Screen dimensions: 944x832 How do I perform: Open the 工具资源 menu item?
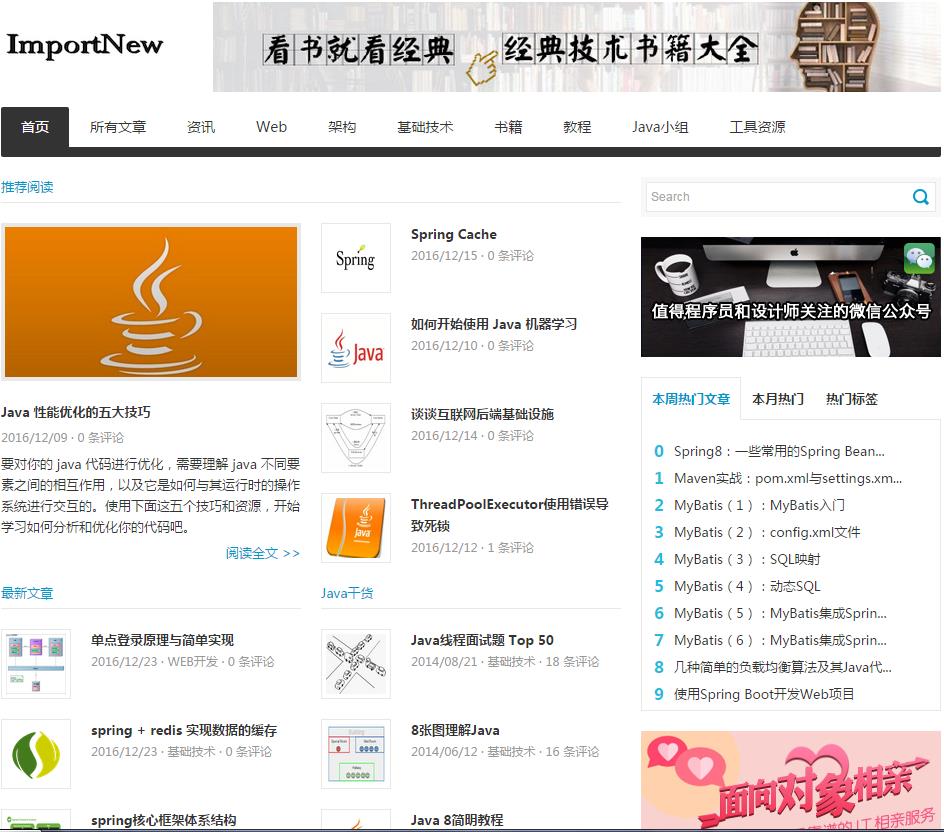click(757, 127)
